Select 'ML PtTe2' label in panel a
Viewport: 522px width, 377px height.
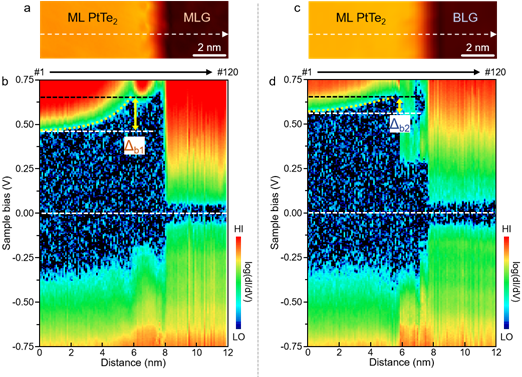tap(92, 18)
